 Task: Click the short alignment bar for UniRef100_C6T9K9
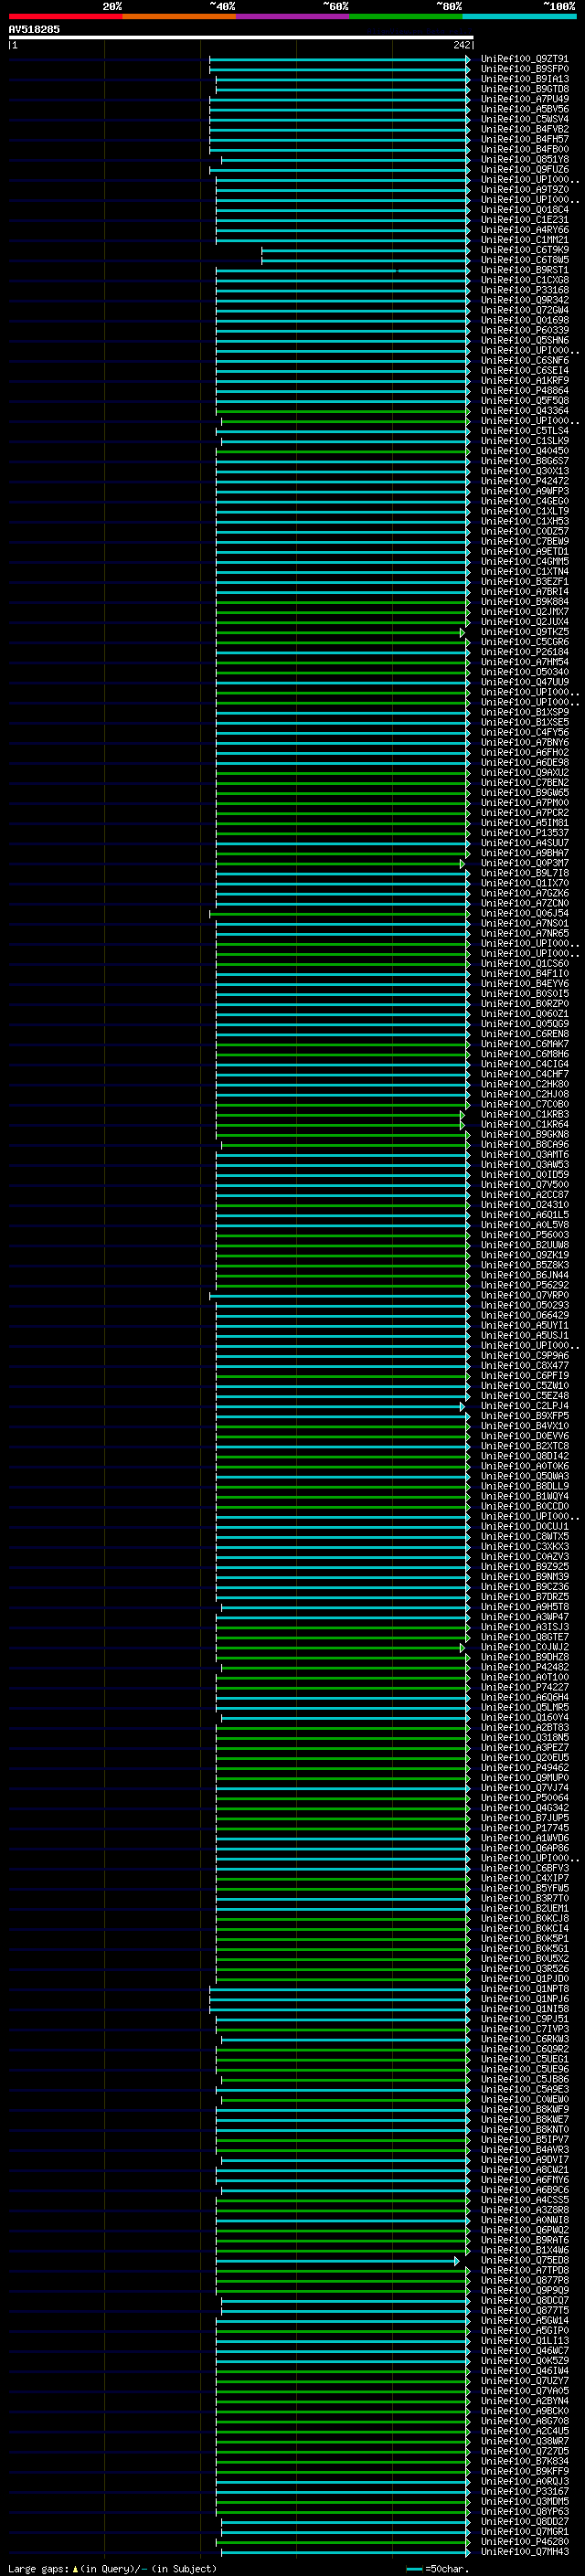pyautogui.click(x=365, y=250)
